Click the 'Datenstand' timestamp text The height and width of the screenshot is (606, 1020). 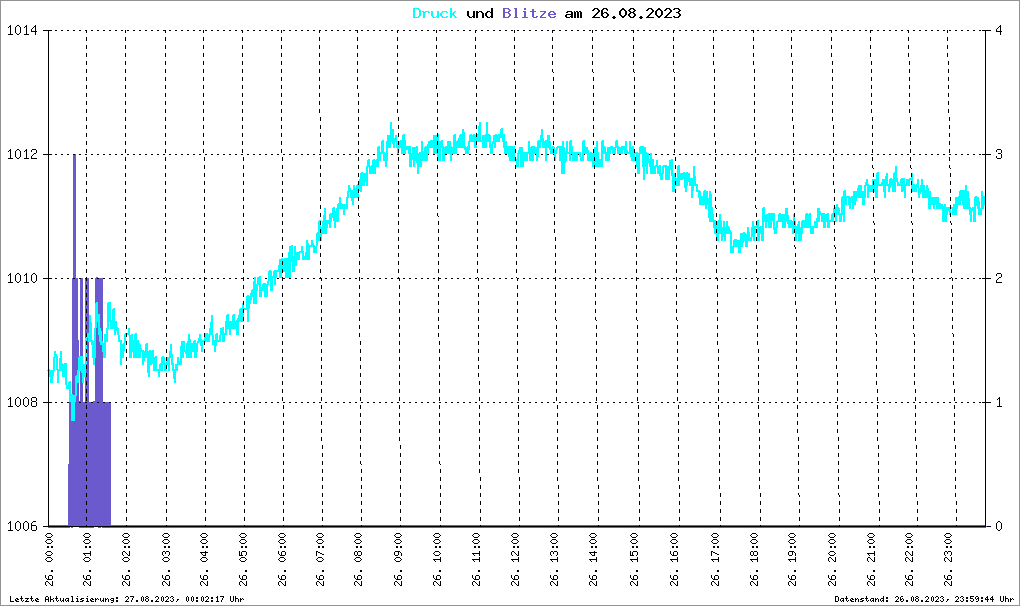click(924, 599)
